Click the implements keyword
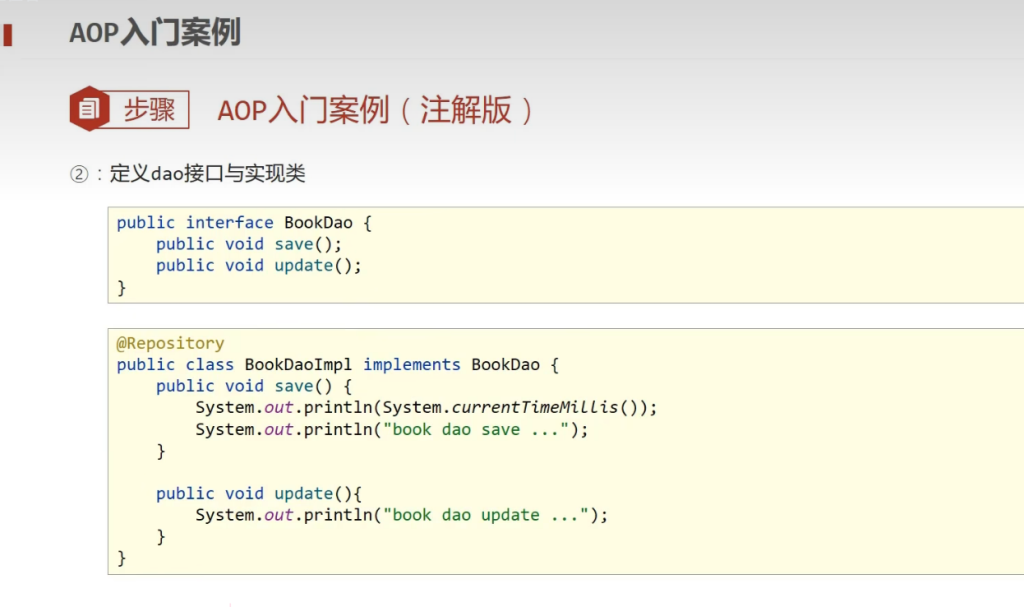 (411, 365)
